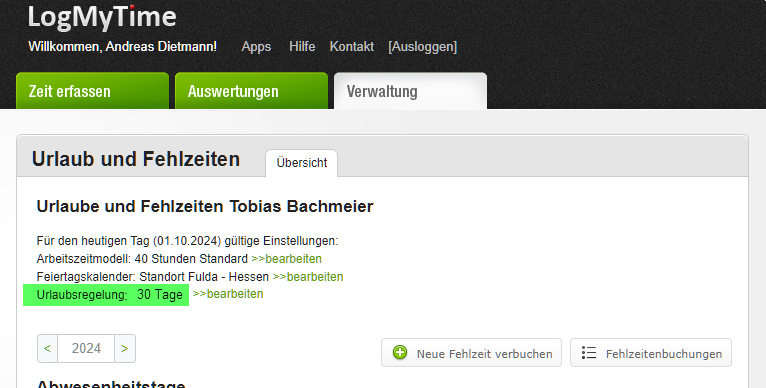The image size is (766, 388).
Task: Click the list icon for Fehlzeitenbuchungen
Action: click(x=589, y=353)
